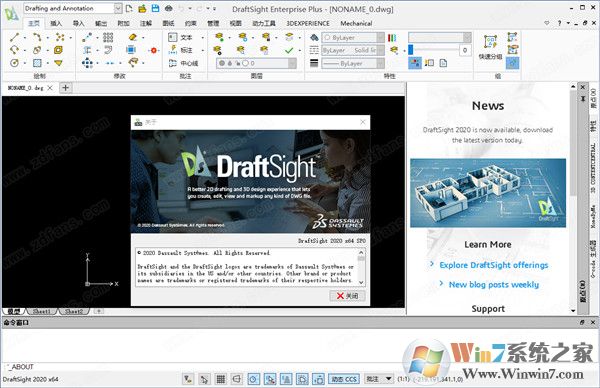Open the 3DEXPERIENCE ribbon tab
The height and width of the screenshot is (388, 600).
[308, 23]
